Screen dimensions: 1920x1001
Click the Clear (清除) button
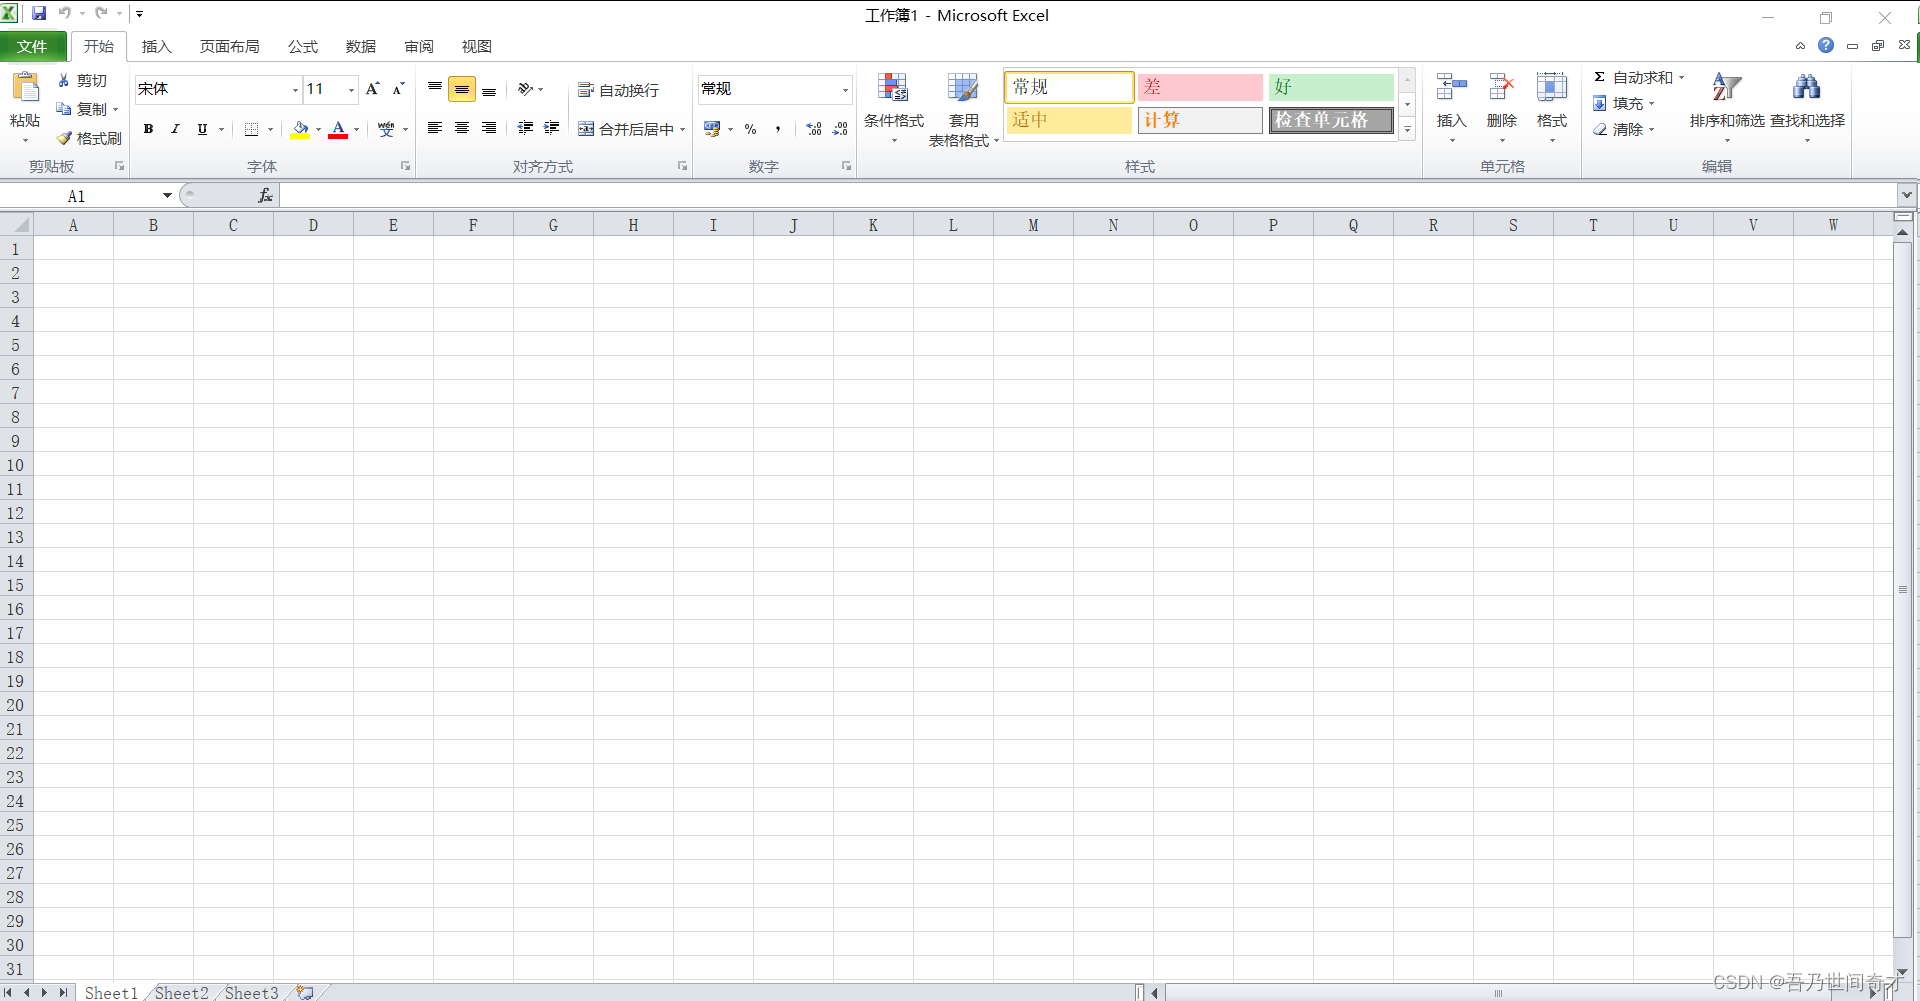pyautogui.click(x=1623, y=129)
